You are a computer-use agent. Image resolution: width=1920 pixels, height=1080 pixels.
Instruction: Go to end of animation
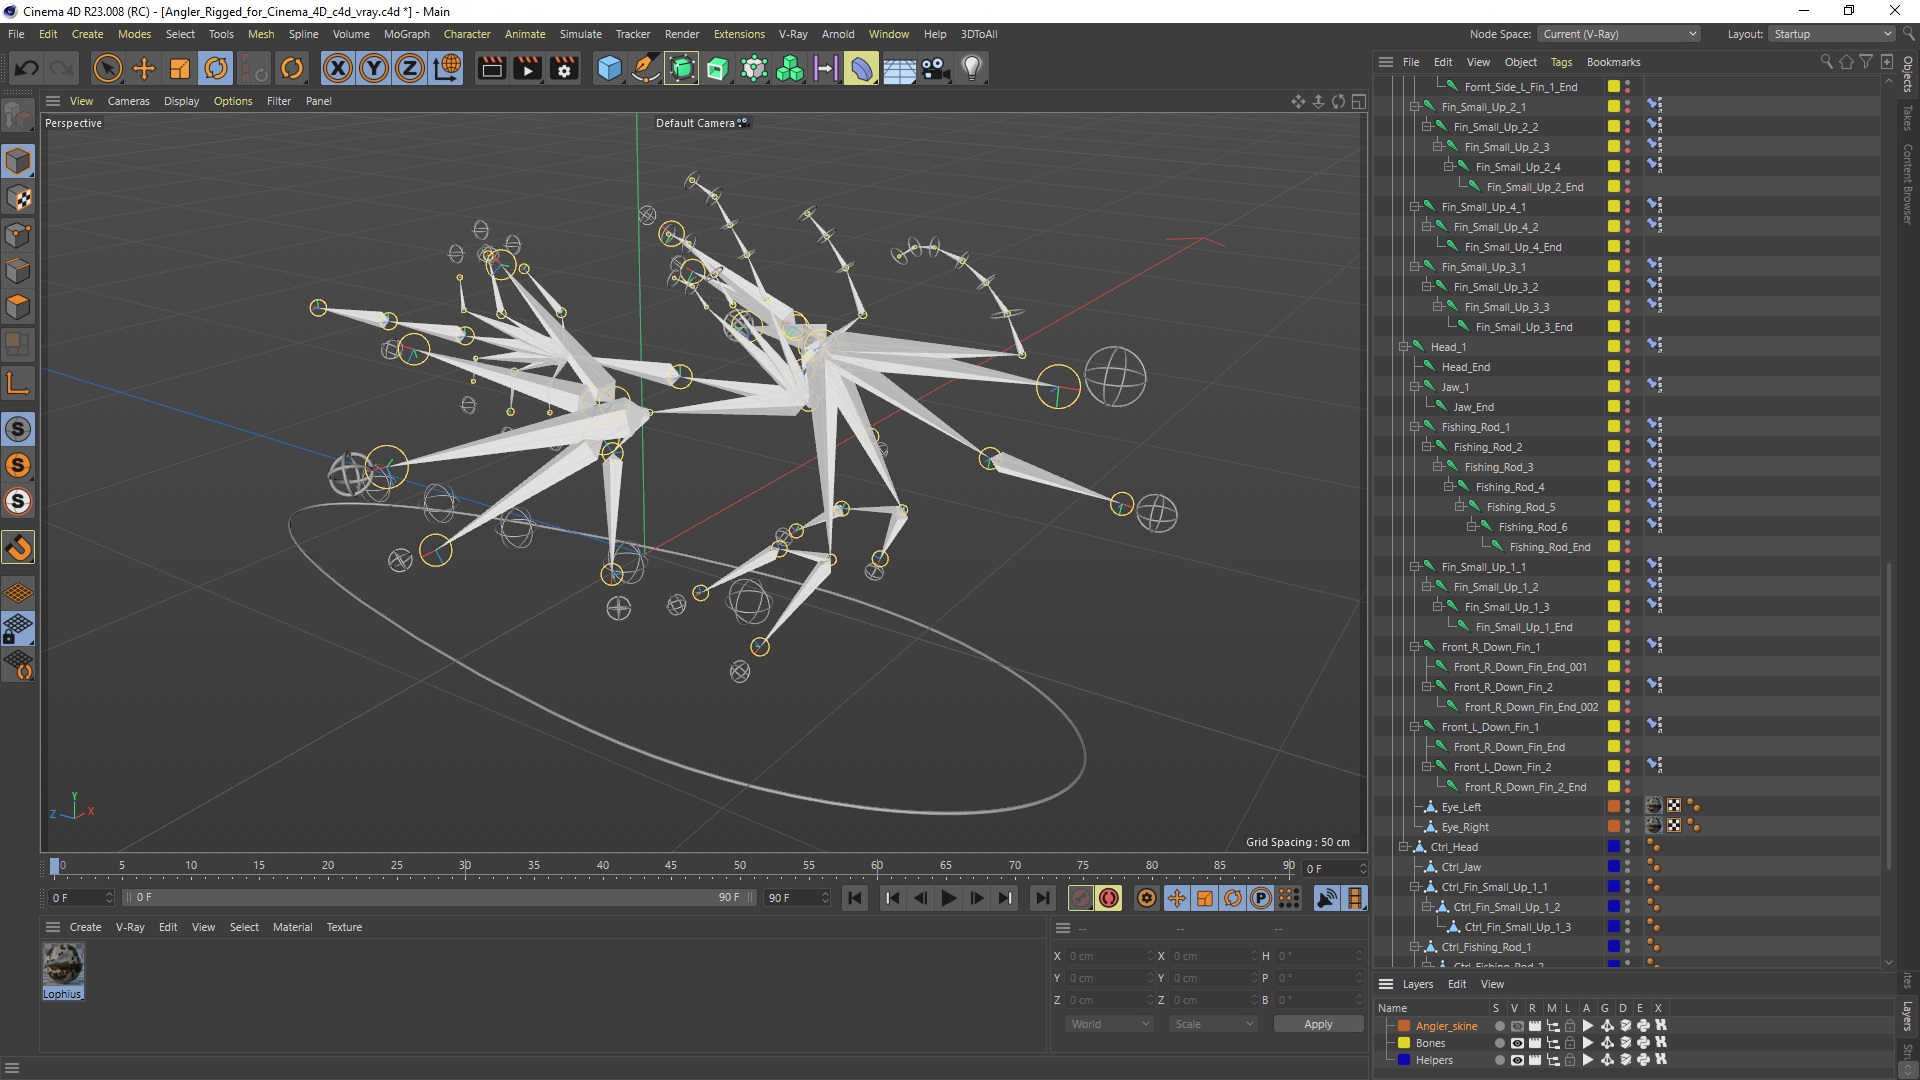coord(1042,898)
